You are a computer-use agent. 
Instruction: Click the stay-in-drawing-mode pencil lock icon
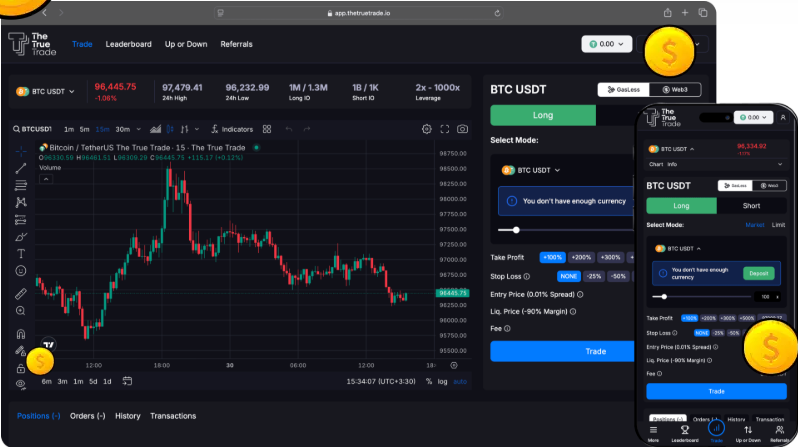(x=20, y=351)
